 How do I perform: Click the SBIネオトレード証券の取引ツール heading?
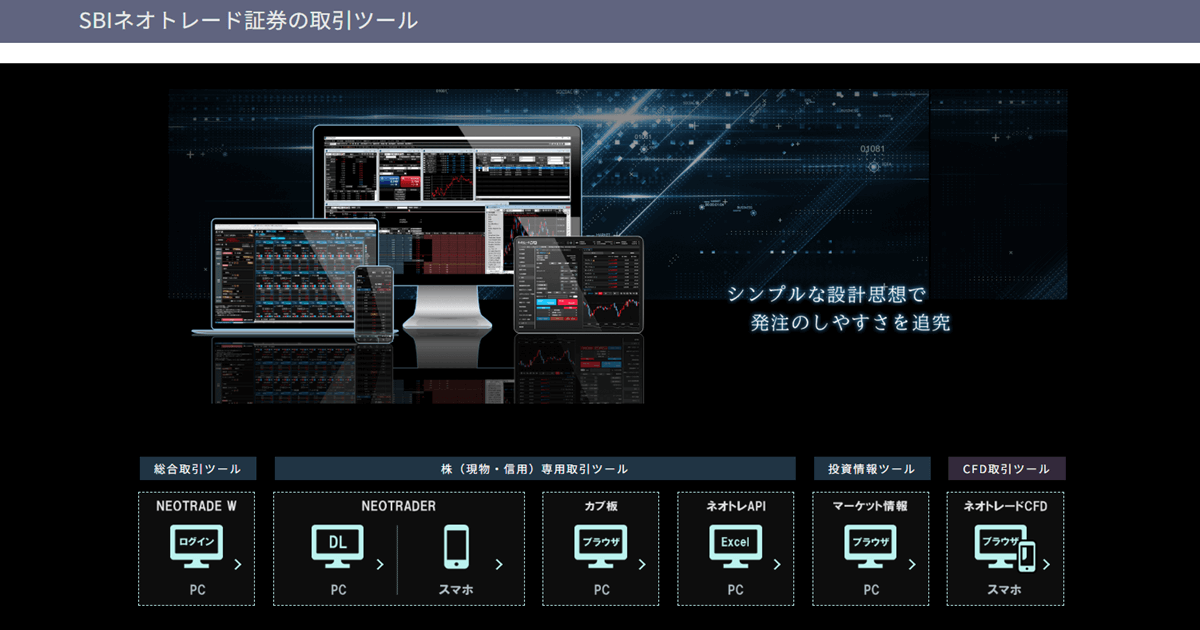pos(248,21)
